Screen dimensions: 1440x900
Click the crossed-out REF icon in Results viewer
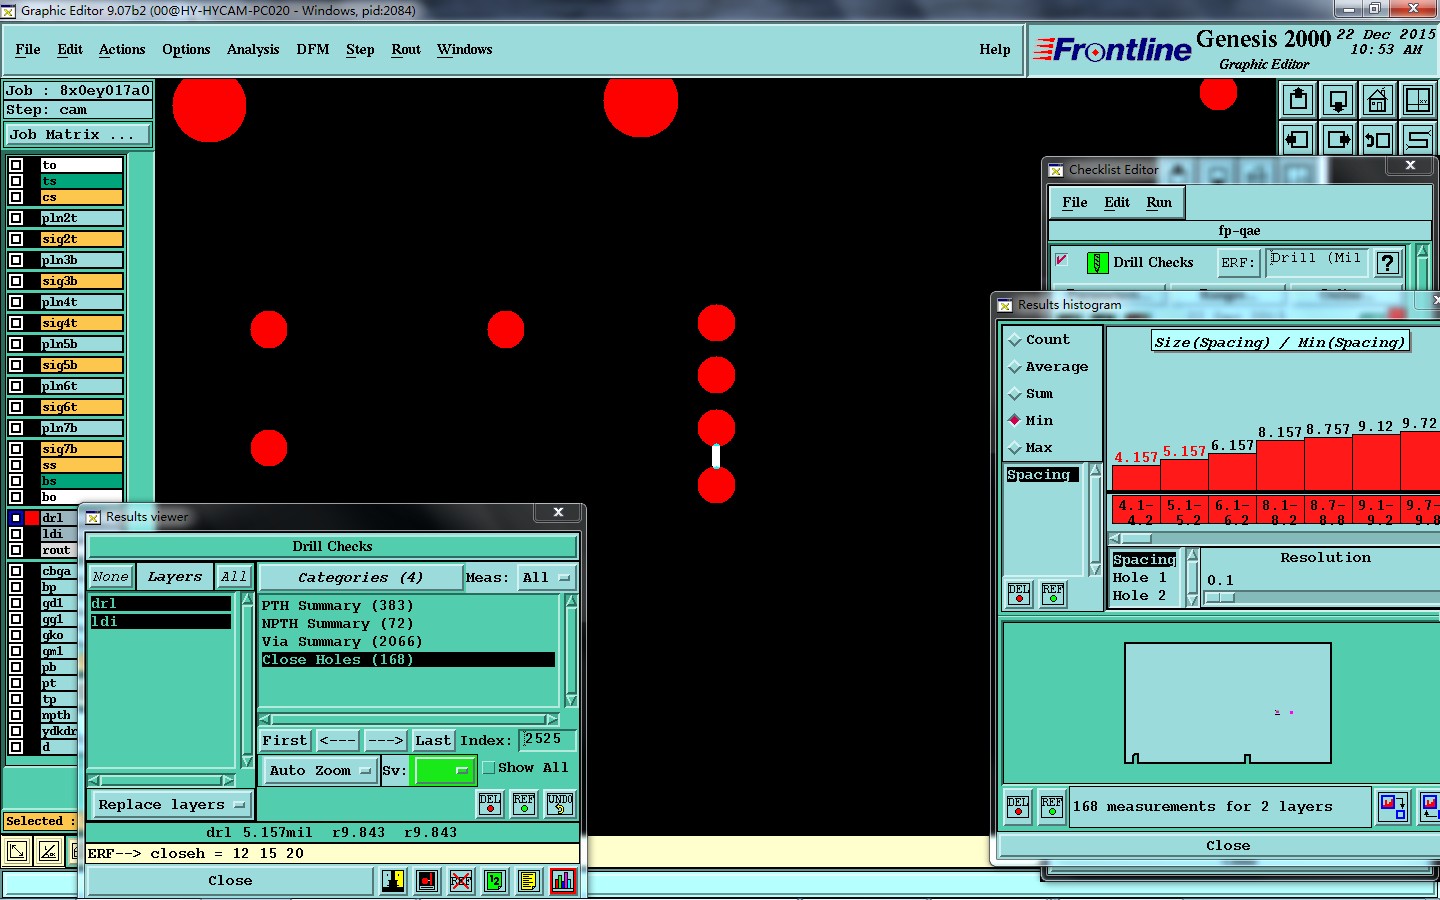point(461,881)
